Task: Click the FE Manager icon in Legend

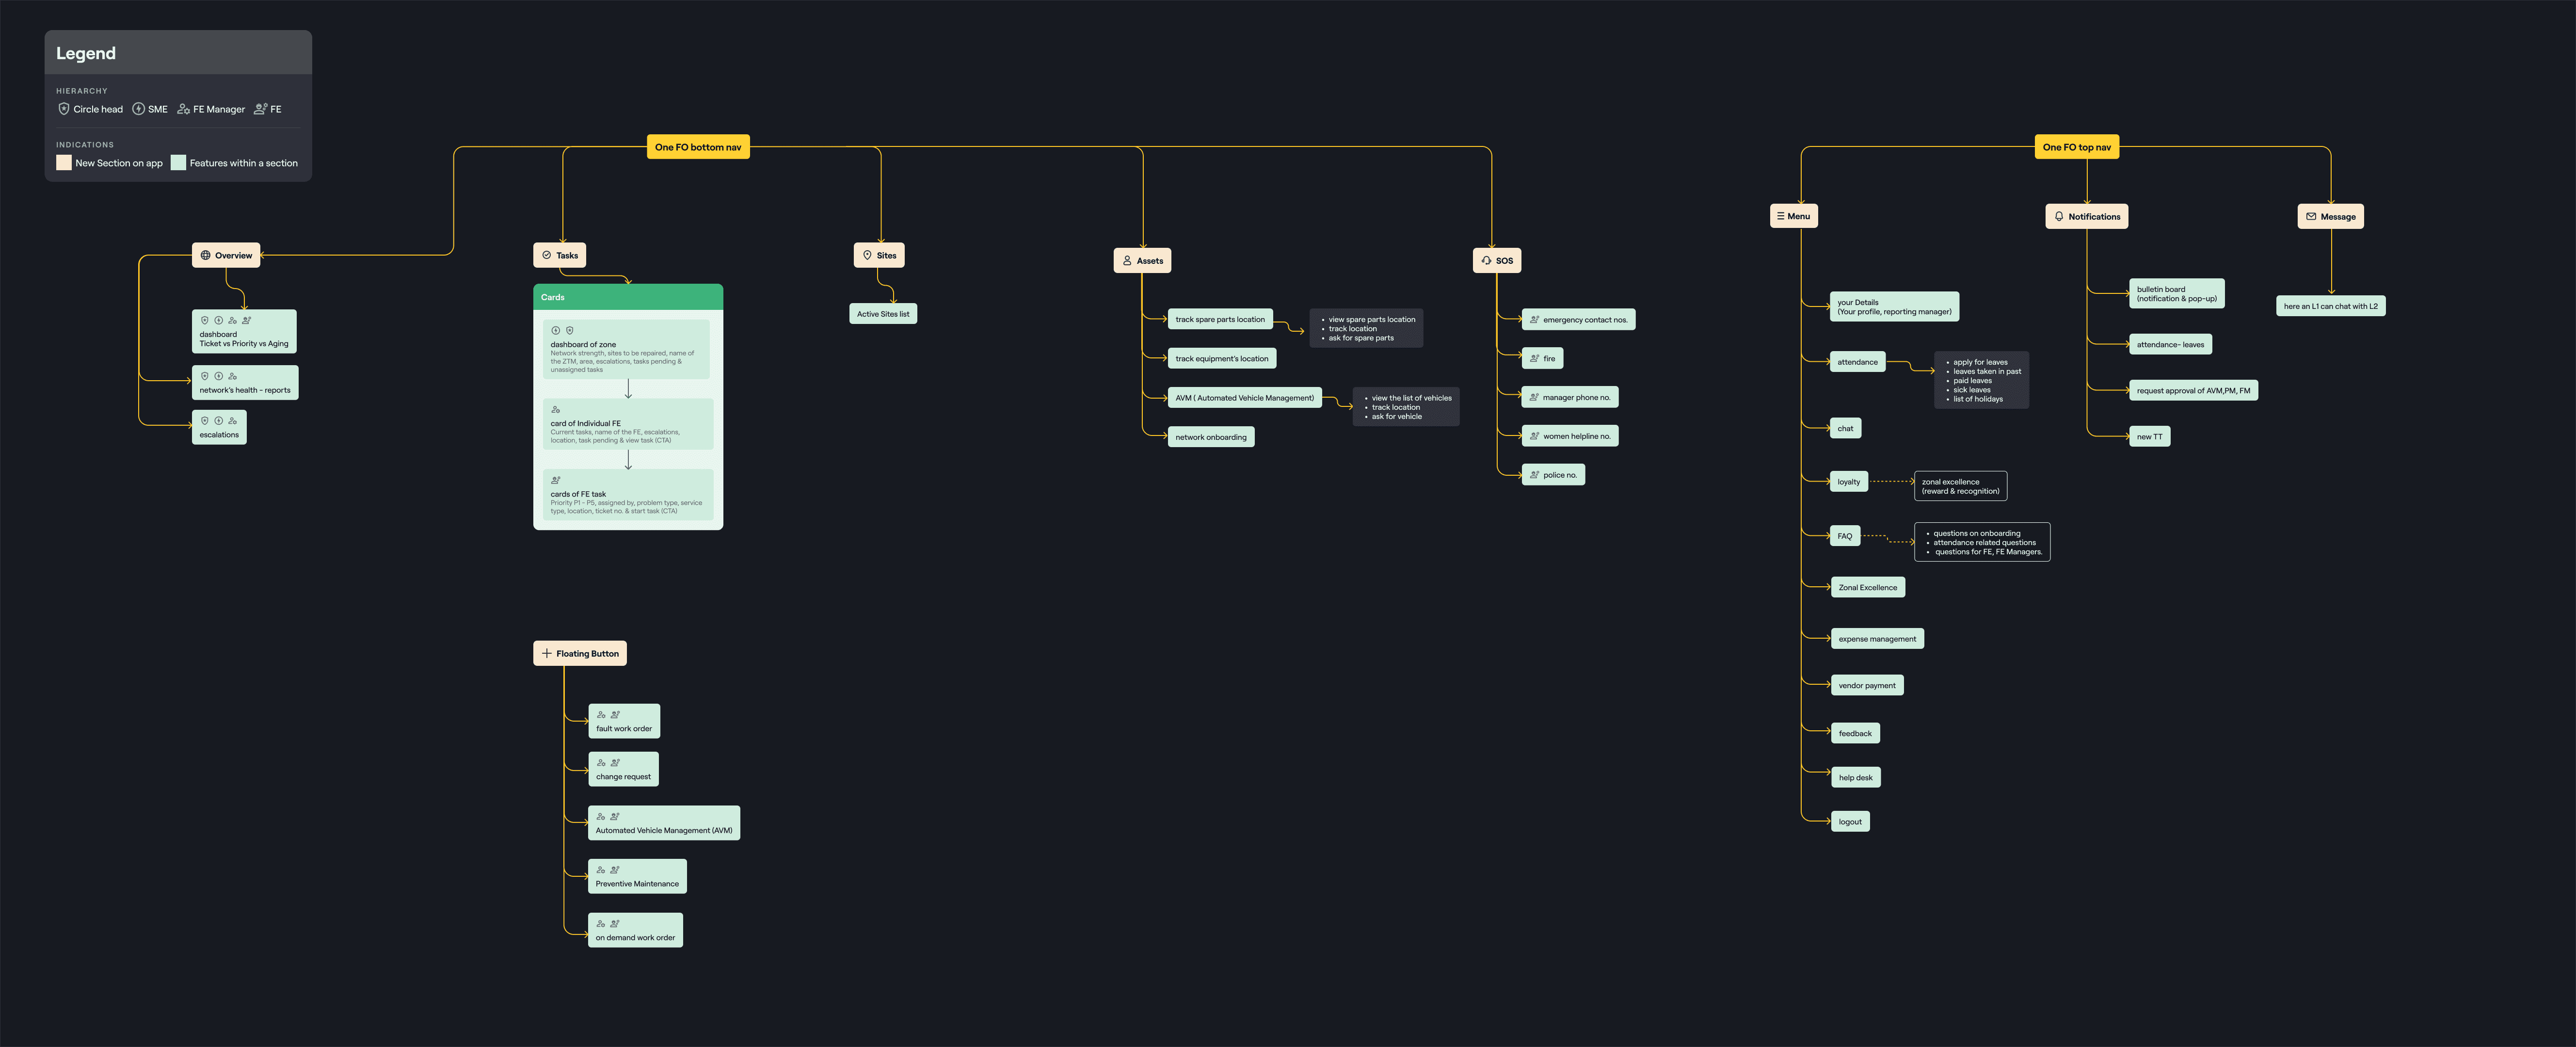Action: click(x=184, y=109)
